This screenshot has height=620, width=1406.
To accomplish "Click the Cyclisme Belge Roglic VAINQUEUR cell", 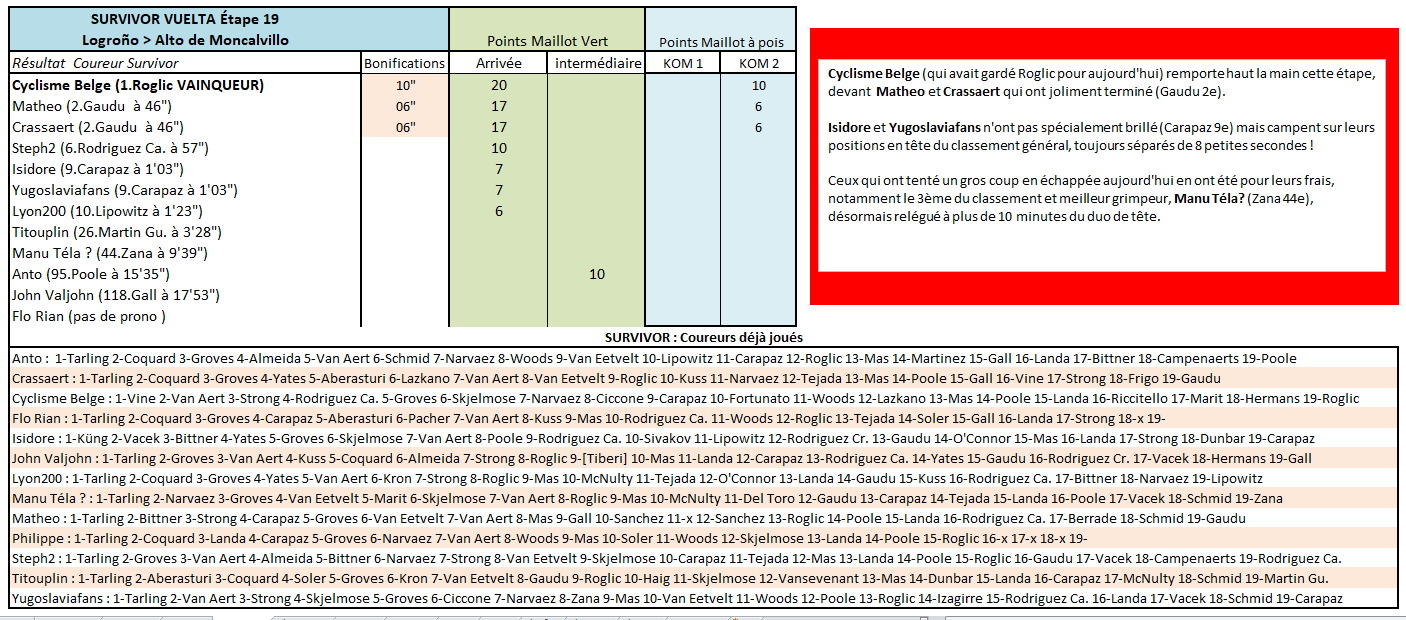I will coord(138,85).
